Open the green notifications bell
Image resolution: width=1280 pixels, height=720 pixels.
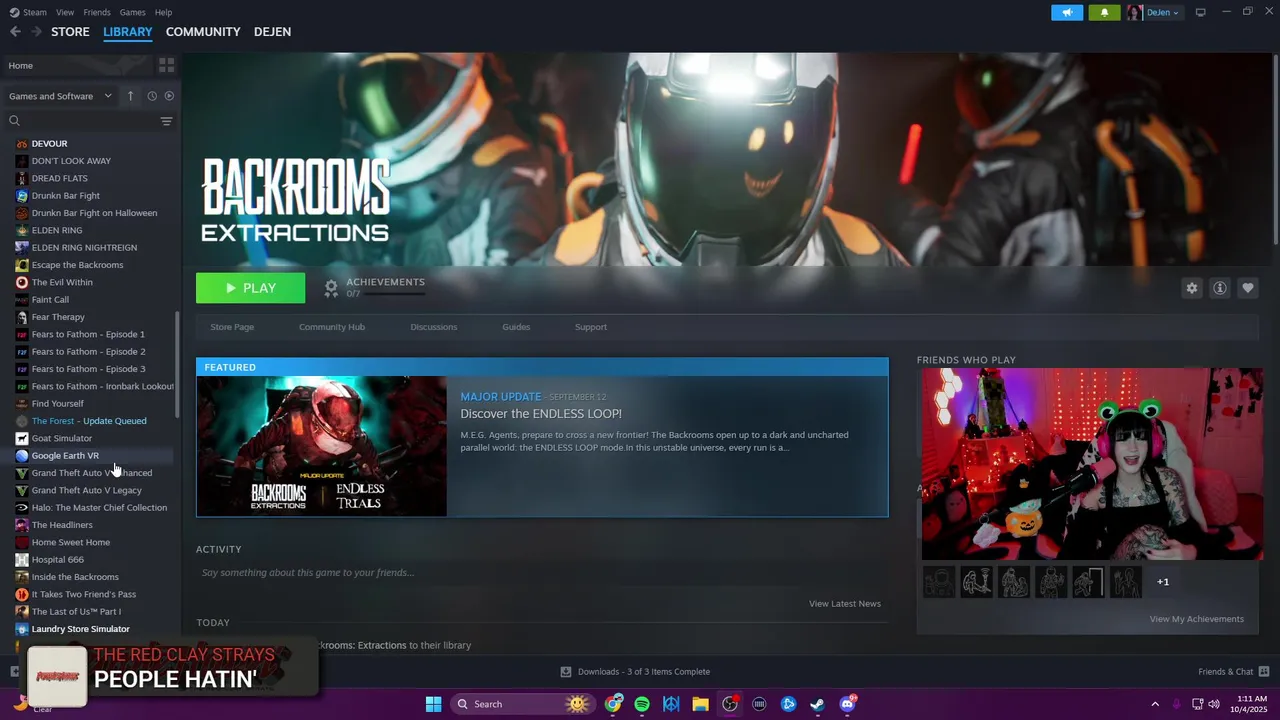(x=1104, y=12)
